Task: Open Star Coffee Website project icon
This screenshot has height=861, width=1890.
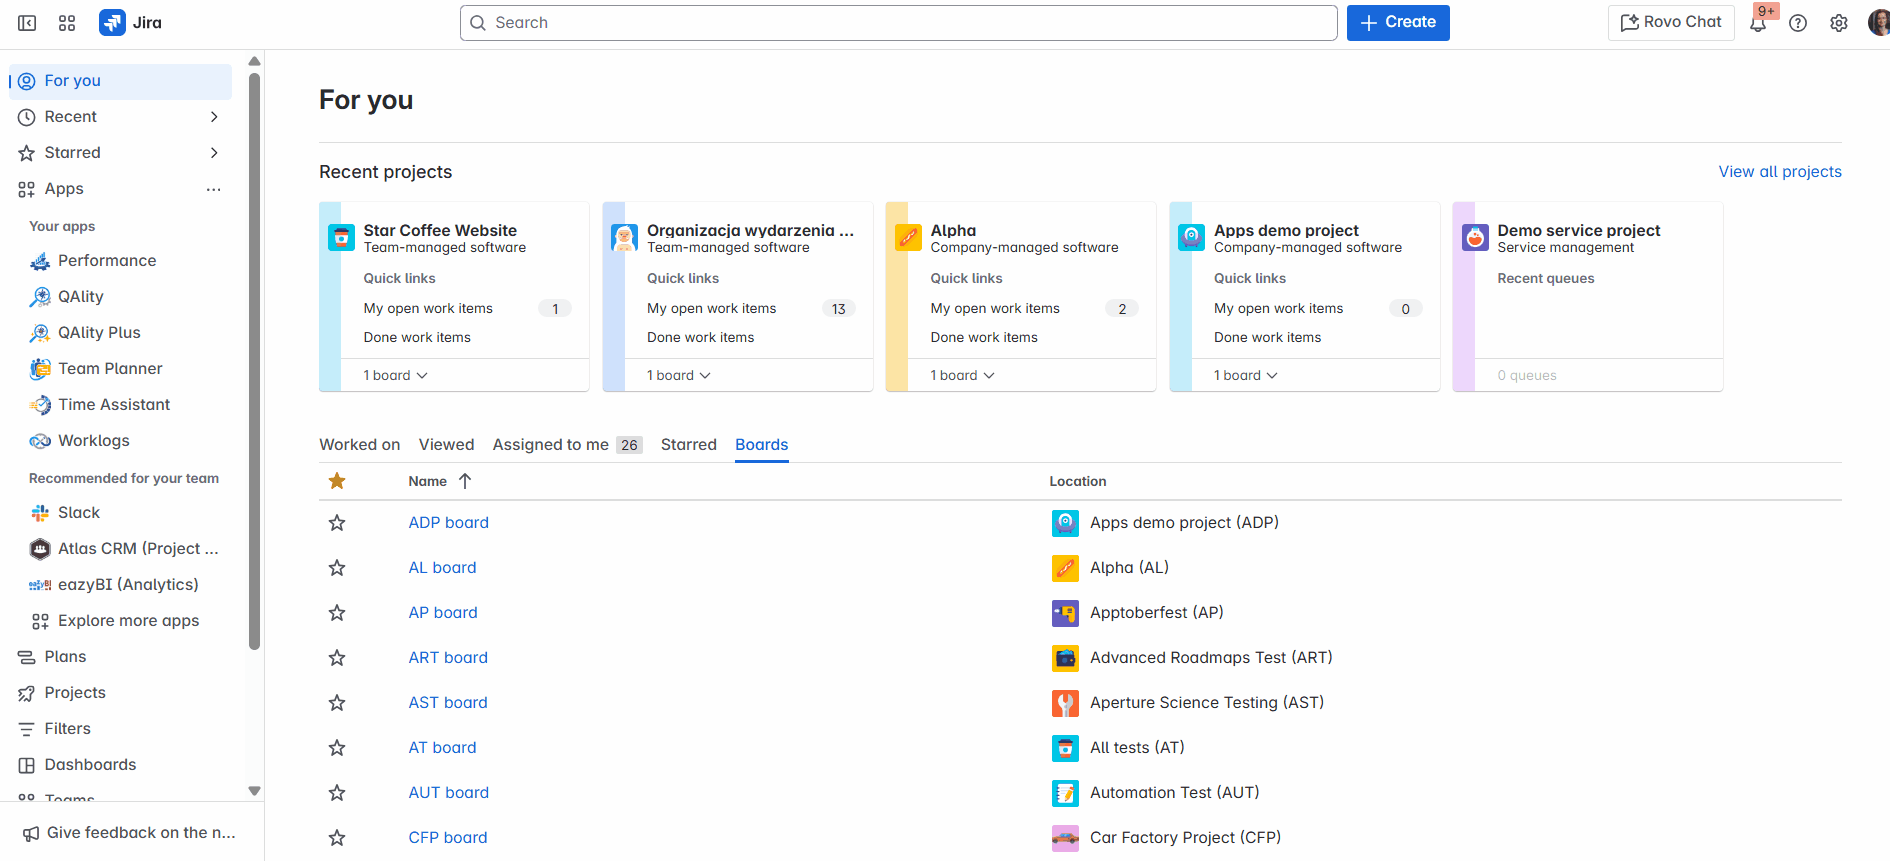Action: [x=341, y=238]
